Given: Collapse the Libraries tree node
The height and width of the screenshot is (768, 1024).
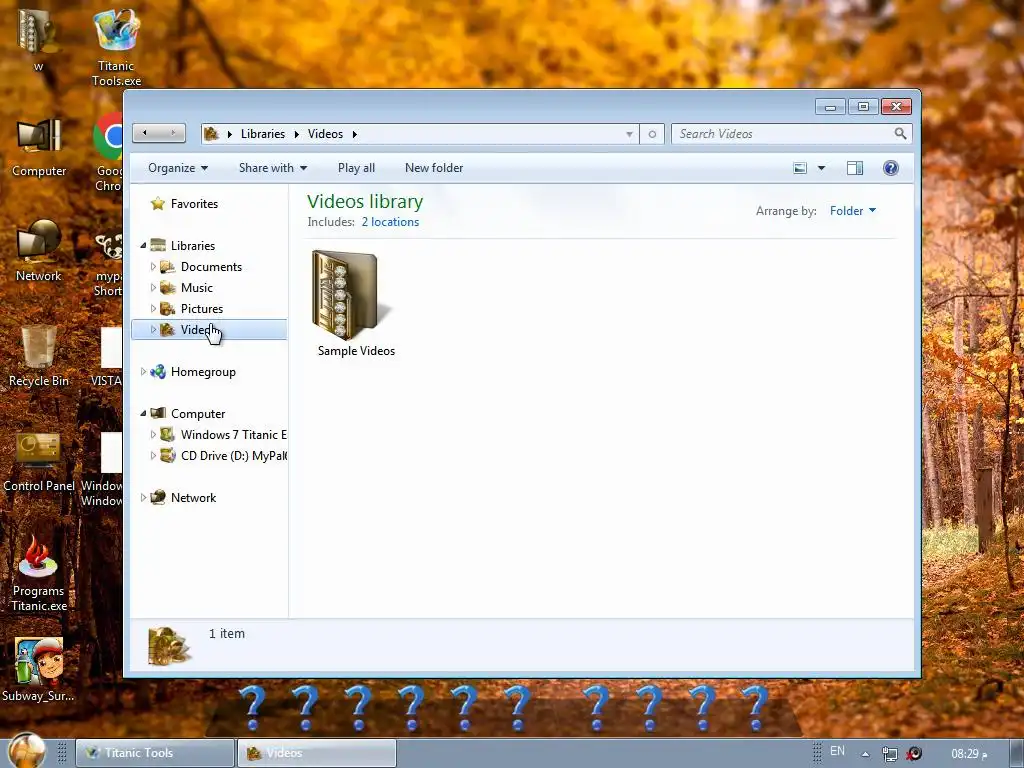Looking at the screenshot, I should pos(143,246).
